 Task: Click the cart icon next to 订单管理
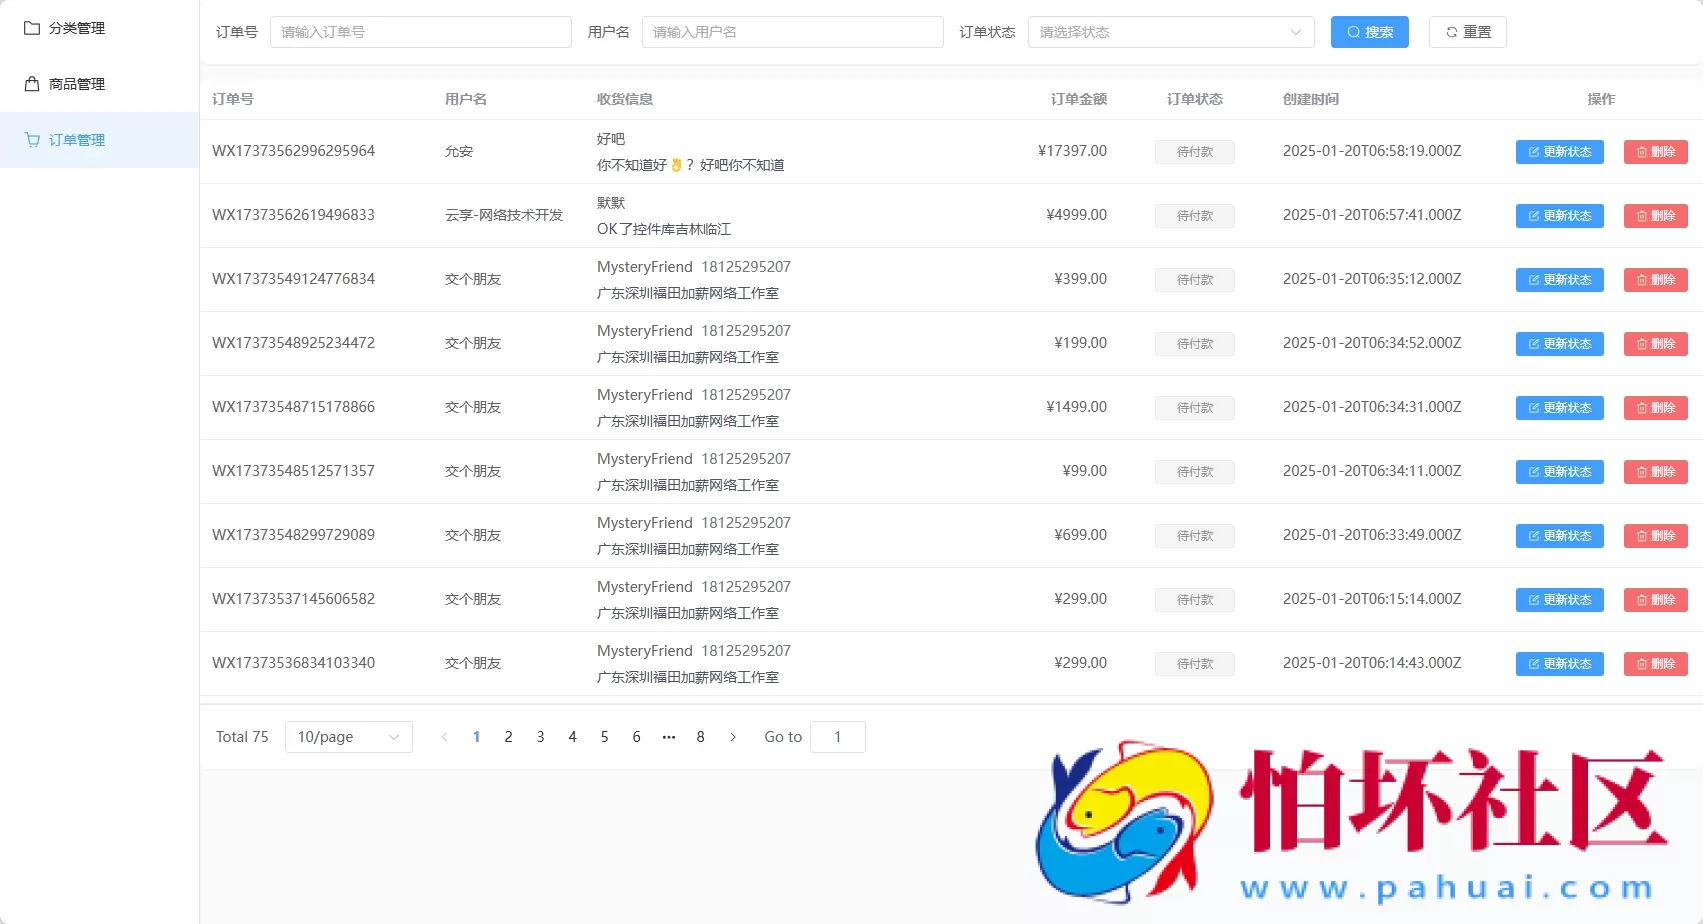click(x=31, y=139)
